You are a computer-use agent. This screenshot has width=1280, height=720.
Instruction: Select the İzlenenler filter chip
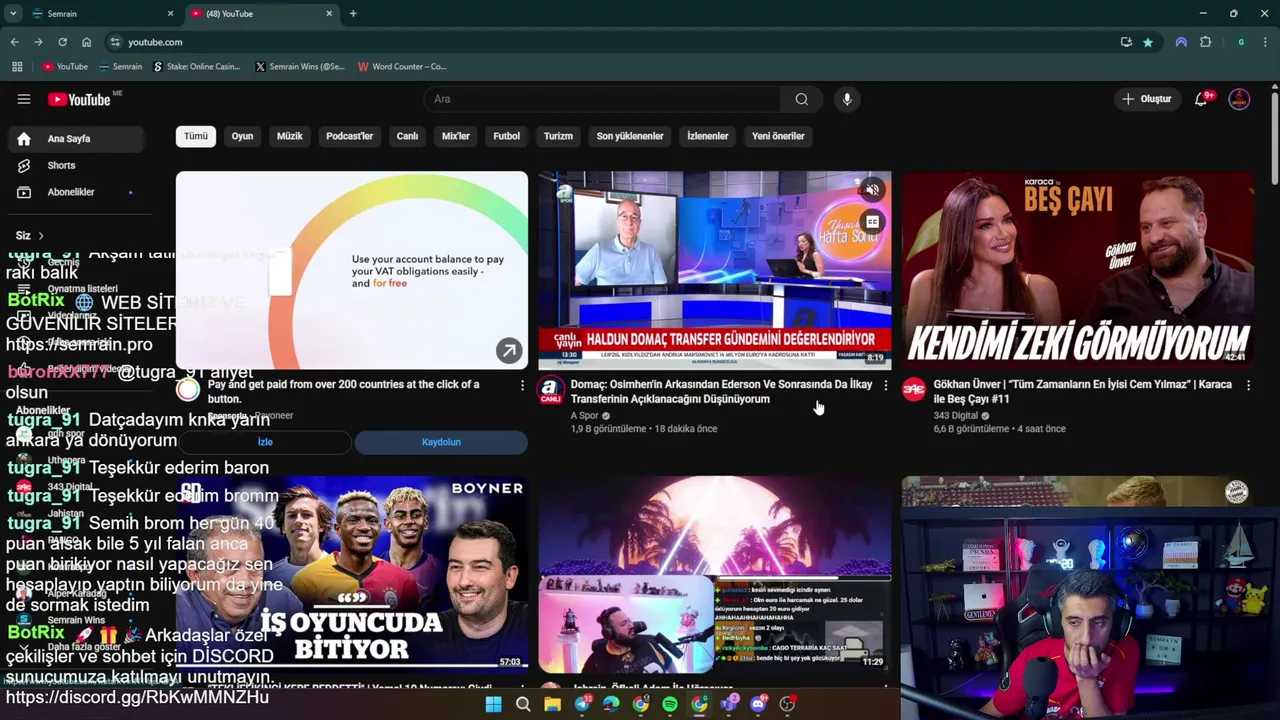coord(708,136)
